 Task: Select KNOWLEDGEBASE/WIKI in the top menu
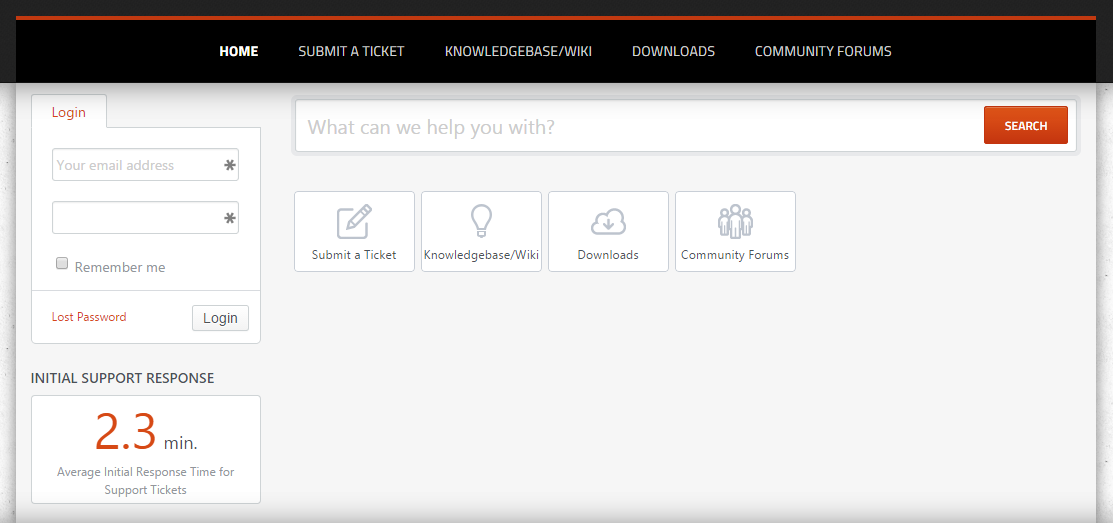(x=518, y=51)
